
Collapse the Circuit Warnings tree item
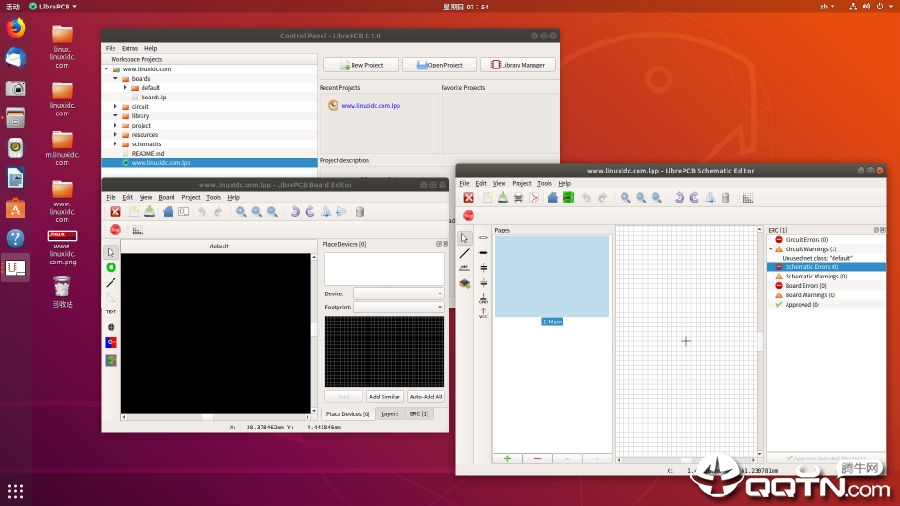[x=771, y=249]
